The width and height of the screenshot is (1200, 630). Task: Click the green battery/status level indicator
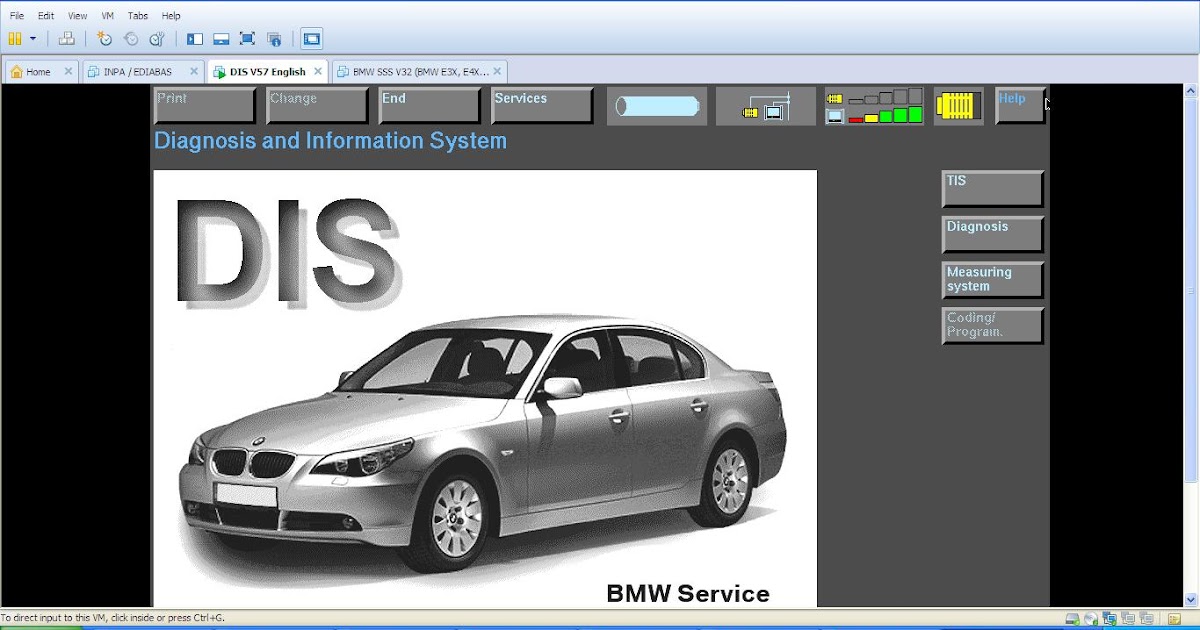875,106
